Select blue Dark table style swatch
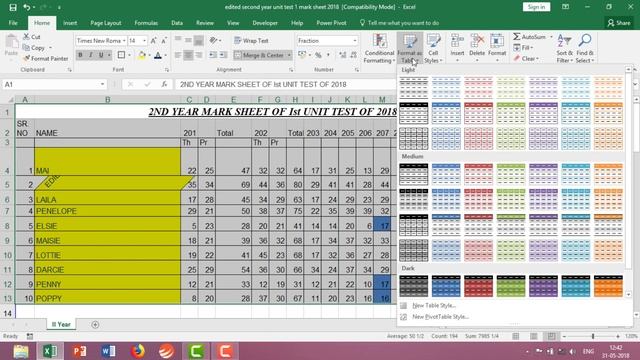Screen dimensions: 640x360 pos(446,286)
